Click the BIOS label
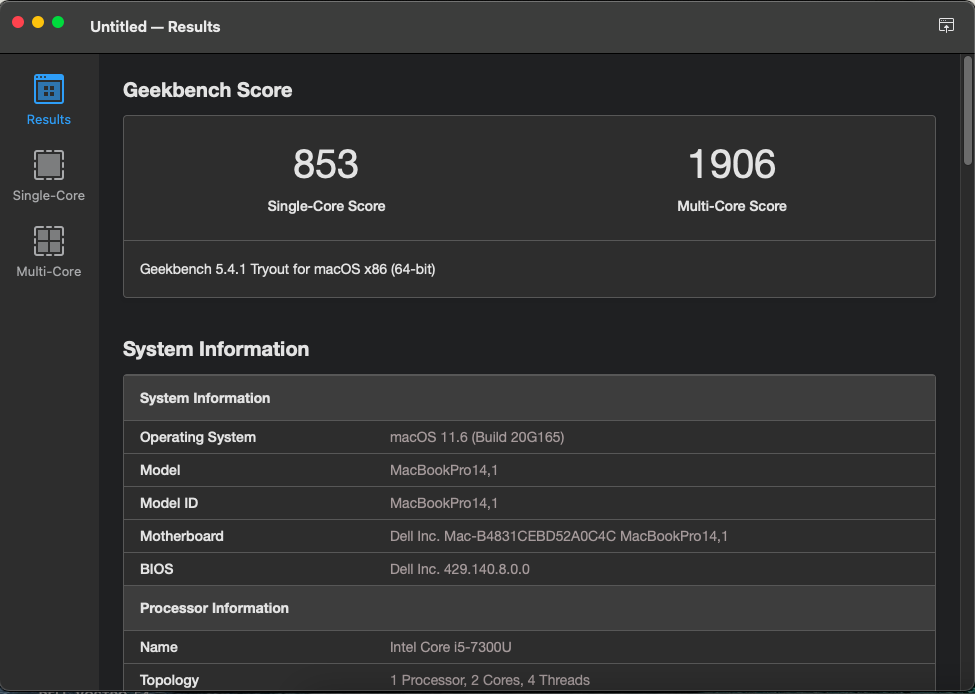The width and height of the screenshot is (975, 694). coord(156,569)
